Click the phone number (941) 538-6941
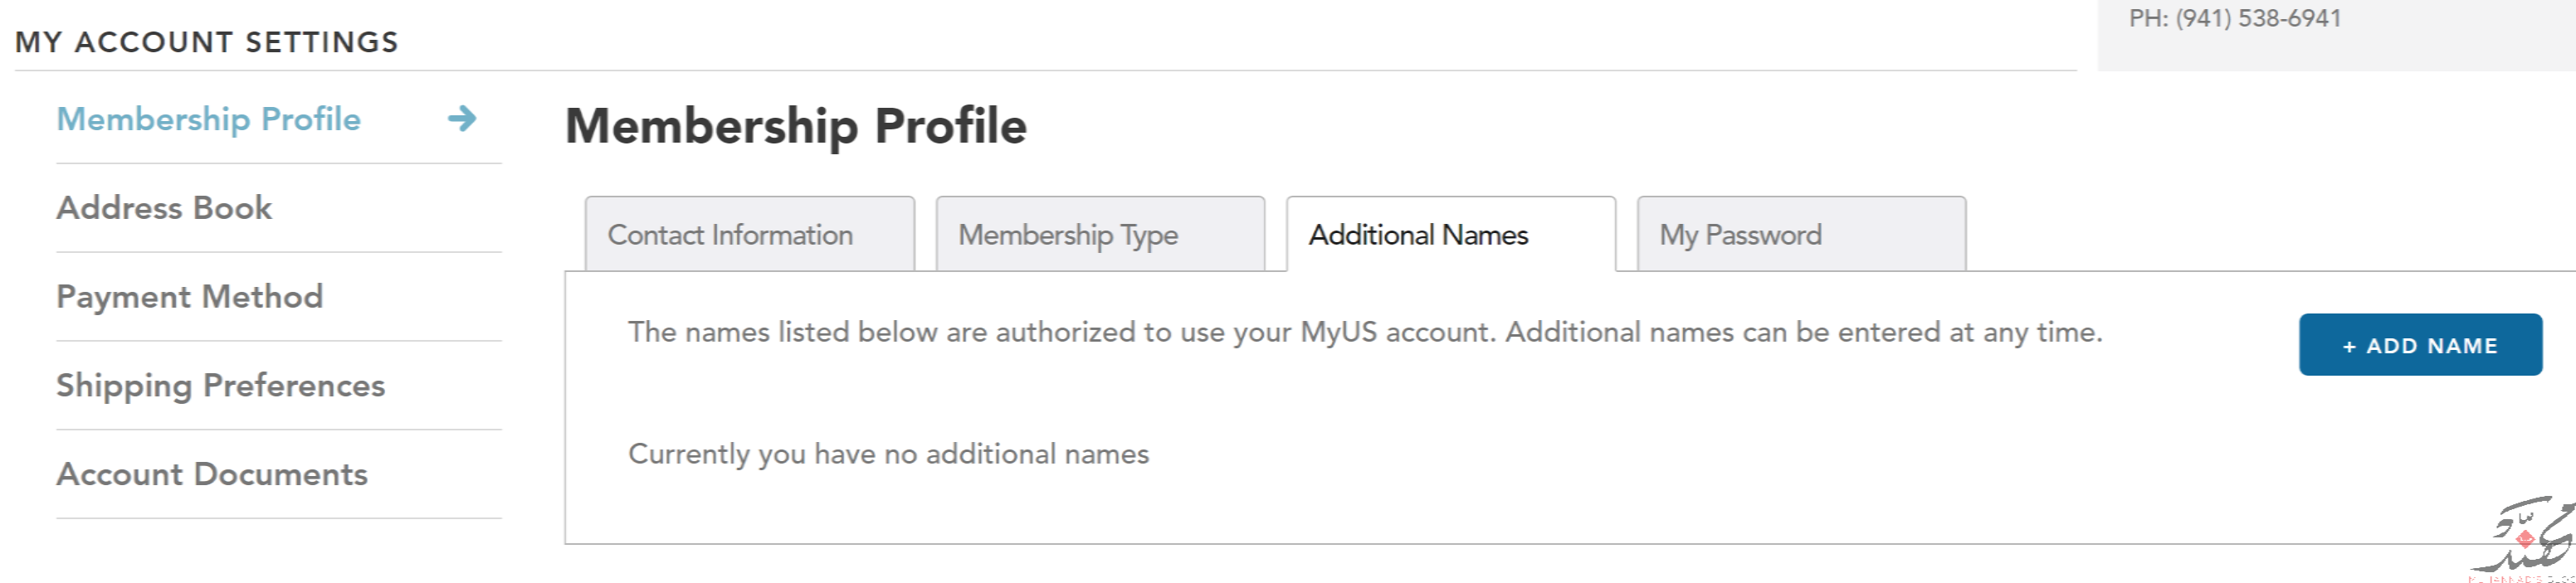The image size is (2576, 583). pyautogui.click(x=2258, y=18)
